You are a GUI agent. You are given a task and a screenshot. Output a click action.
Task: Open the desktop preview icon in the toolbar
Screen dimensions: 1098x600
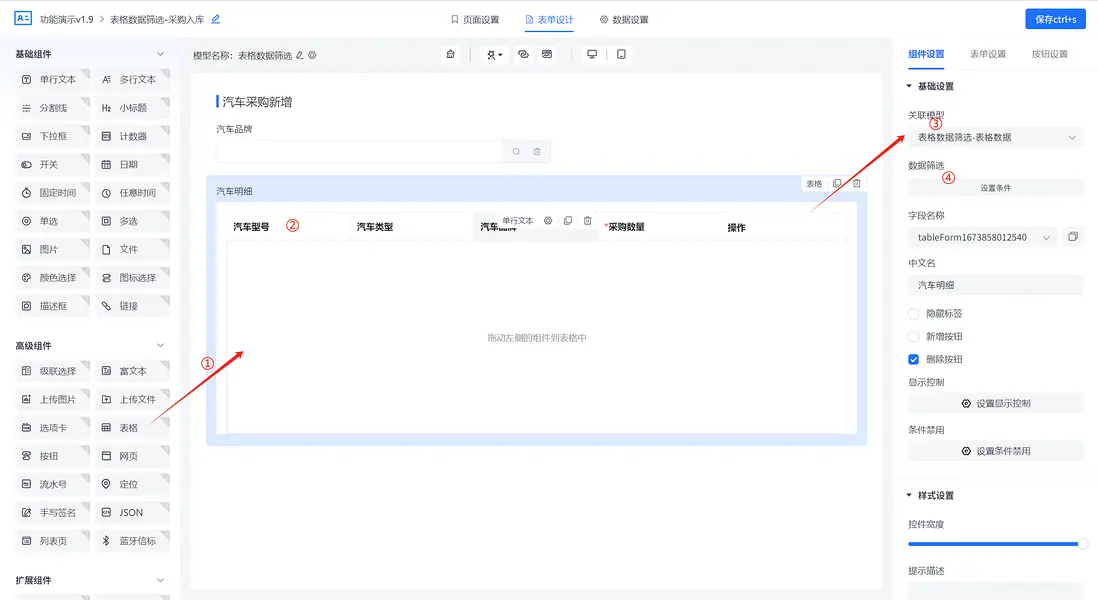tap(590, 53)
